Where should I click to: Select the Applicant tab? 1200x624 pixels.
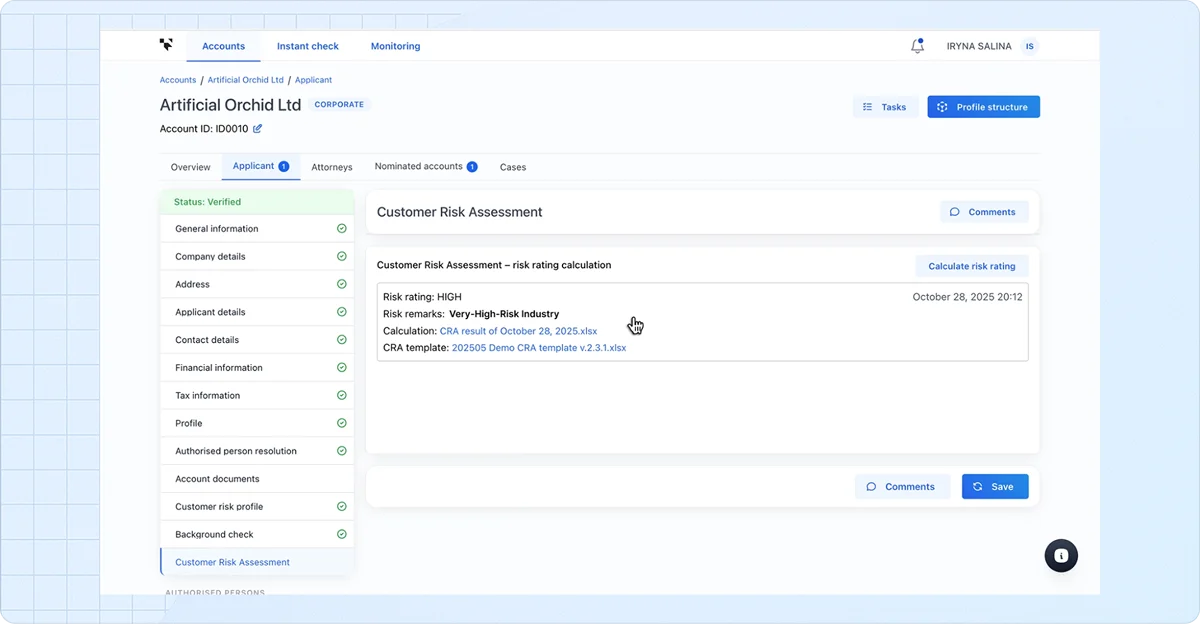(261, 166)
